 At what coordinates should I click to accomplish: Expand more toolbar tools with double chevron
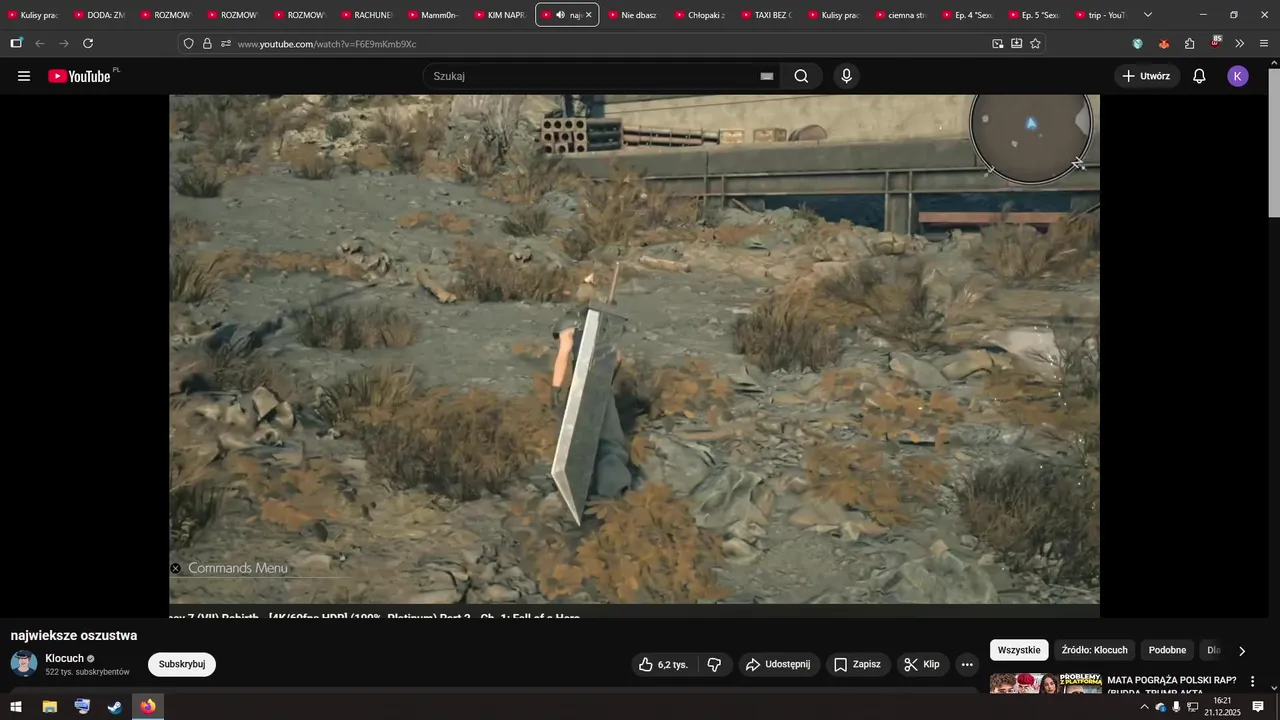pyautogui.click(x=1239, y=43)
